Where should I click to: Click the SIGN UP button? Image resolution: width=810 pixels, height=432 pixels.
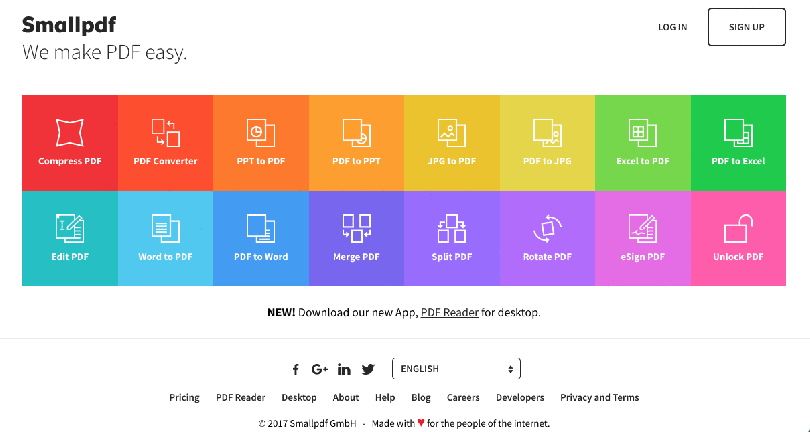coord(746,27)
